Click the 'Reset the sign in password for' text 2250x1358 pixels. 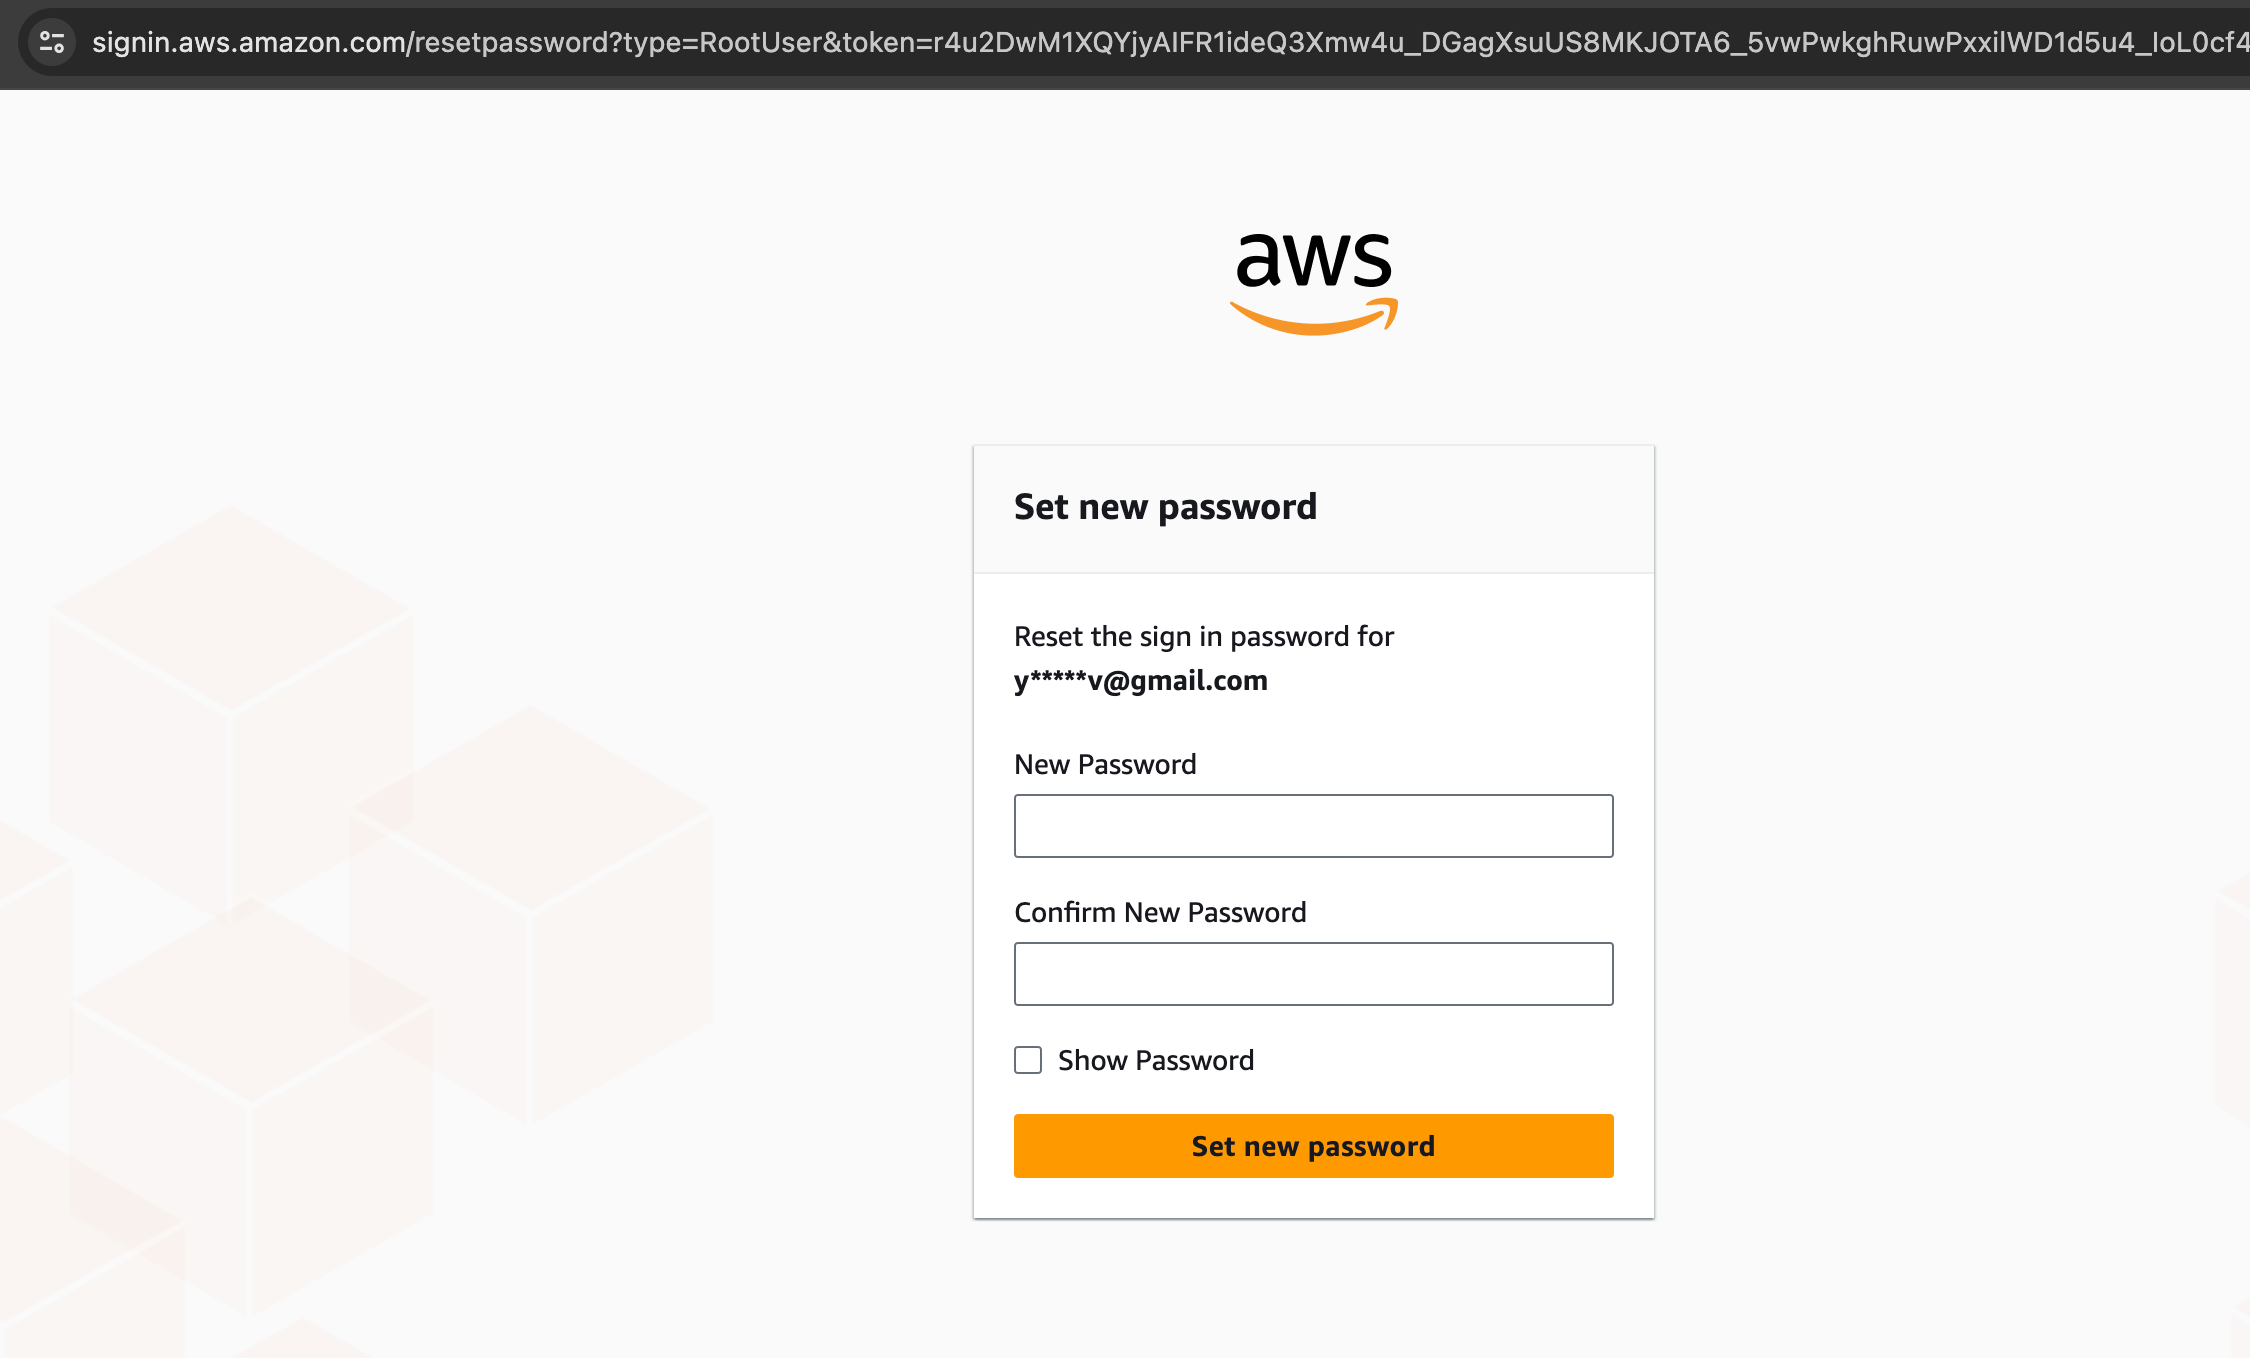[1204, 637]
